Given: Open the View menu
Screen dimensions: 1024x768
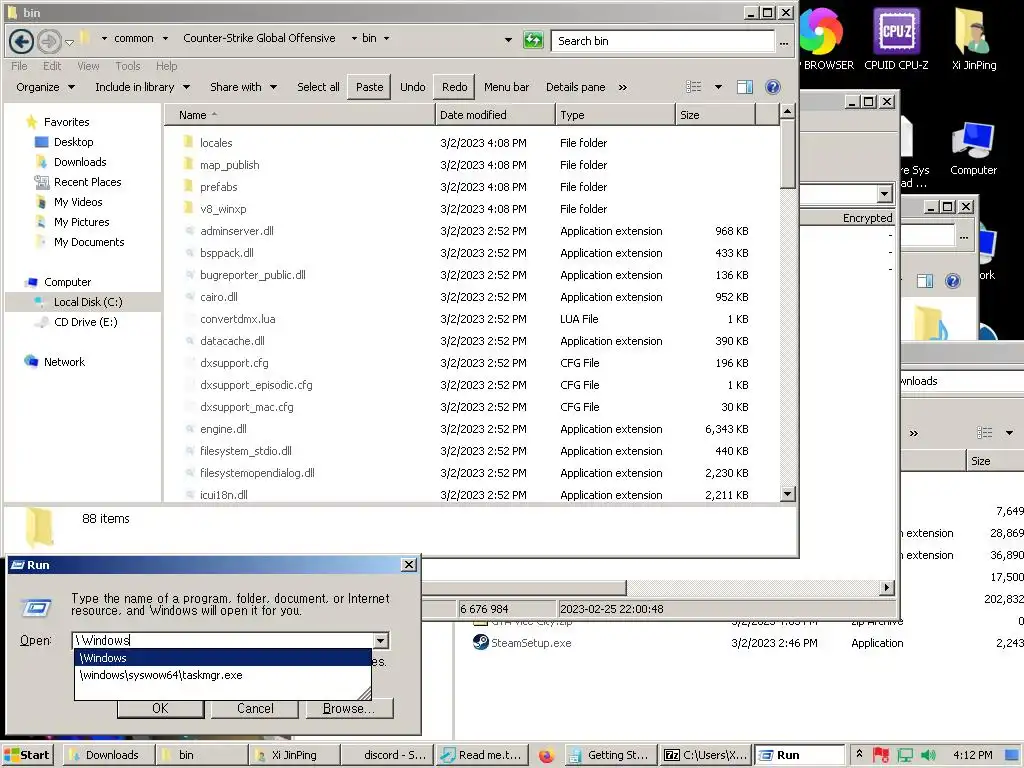Looking at the screenshot, I should tap(88, 66).
